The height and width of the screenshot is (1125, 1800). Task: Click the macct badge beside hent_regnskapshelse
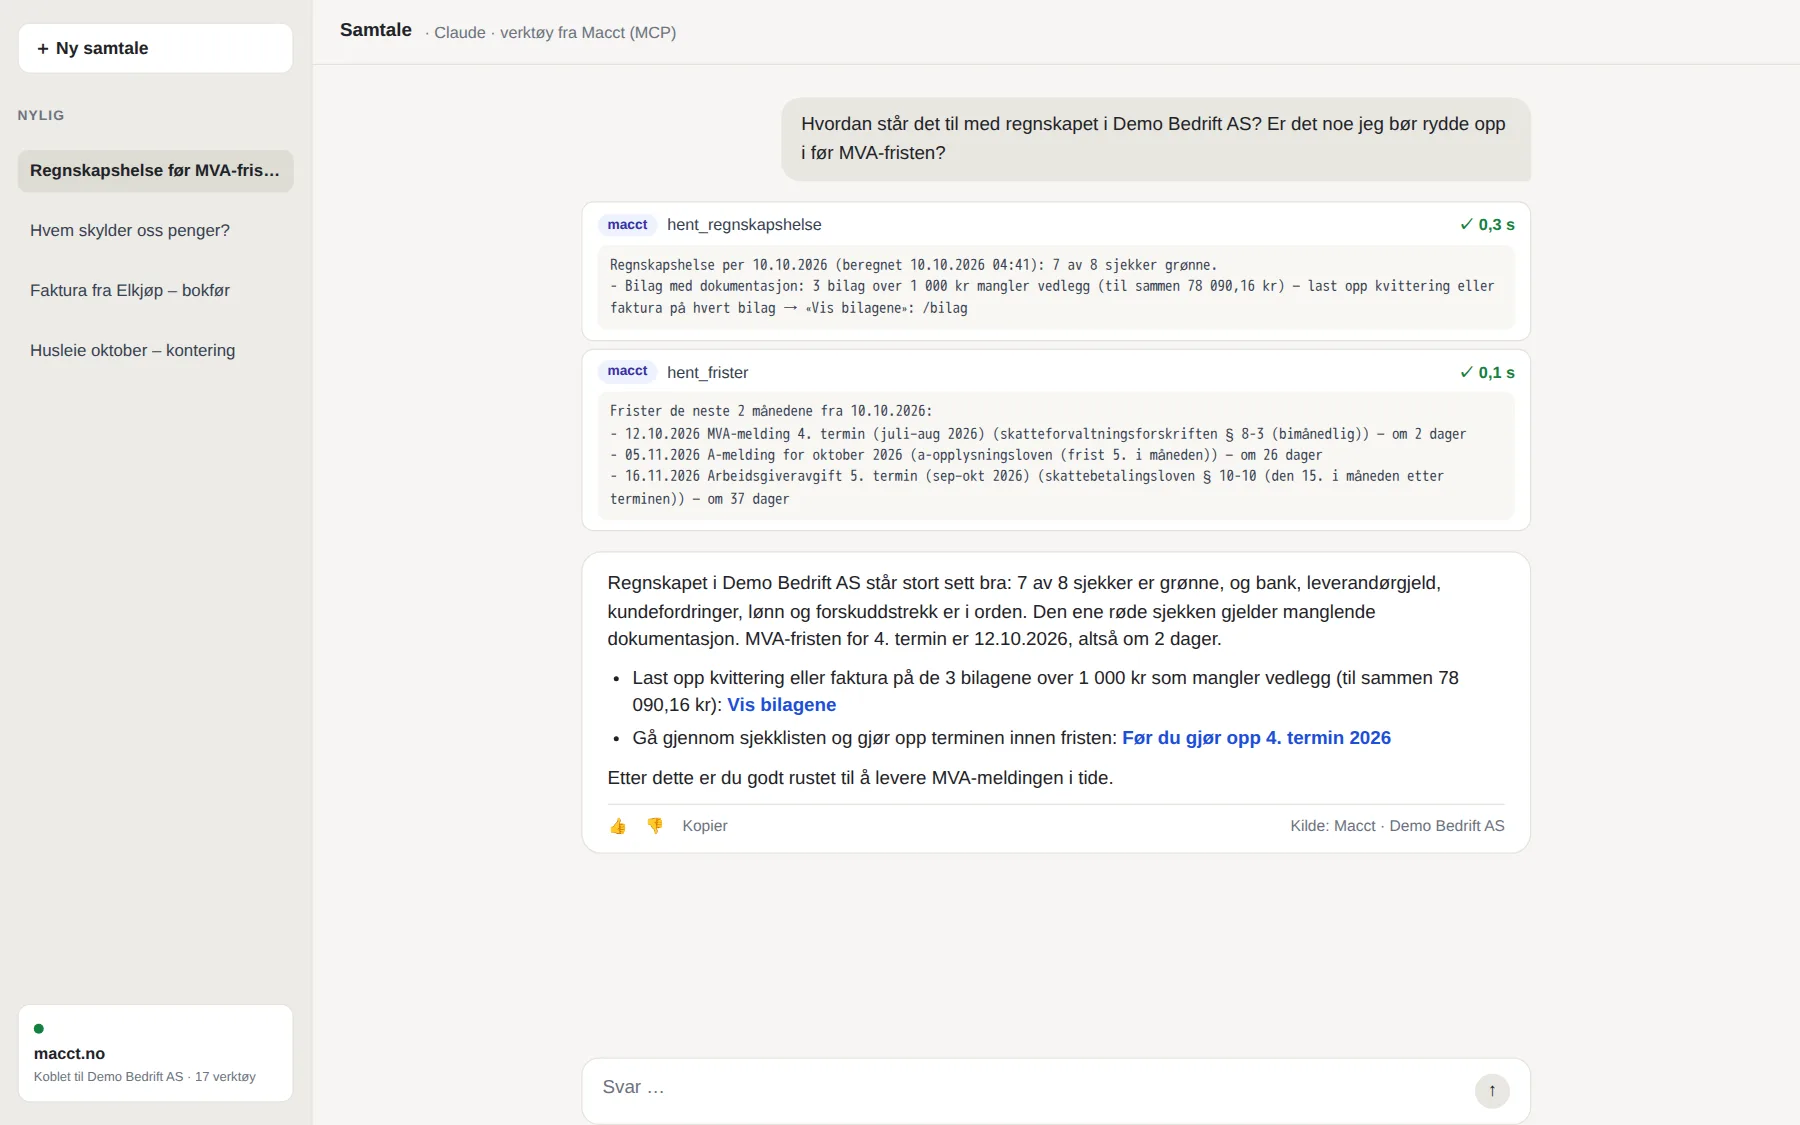(627, 225)
